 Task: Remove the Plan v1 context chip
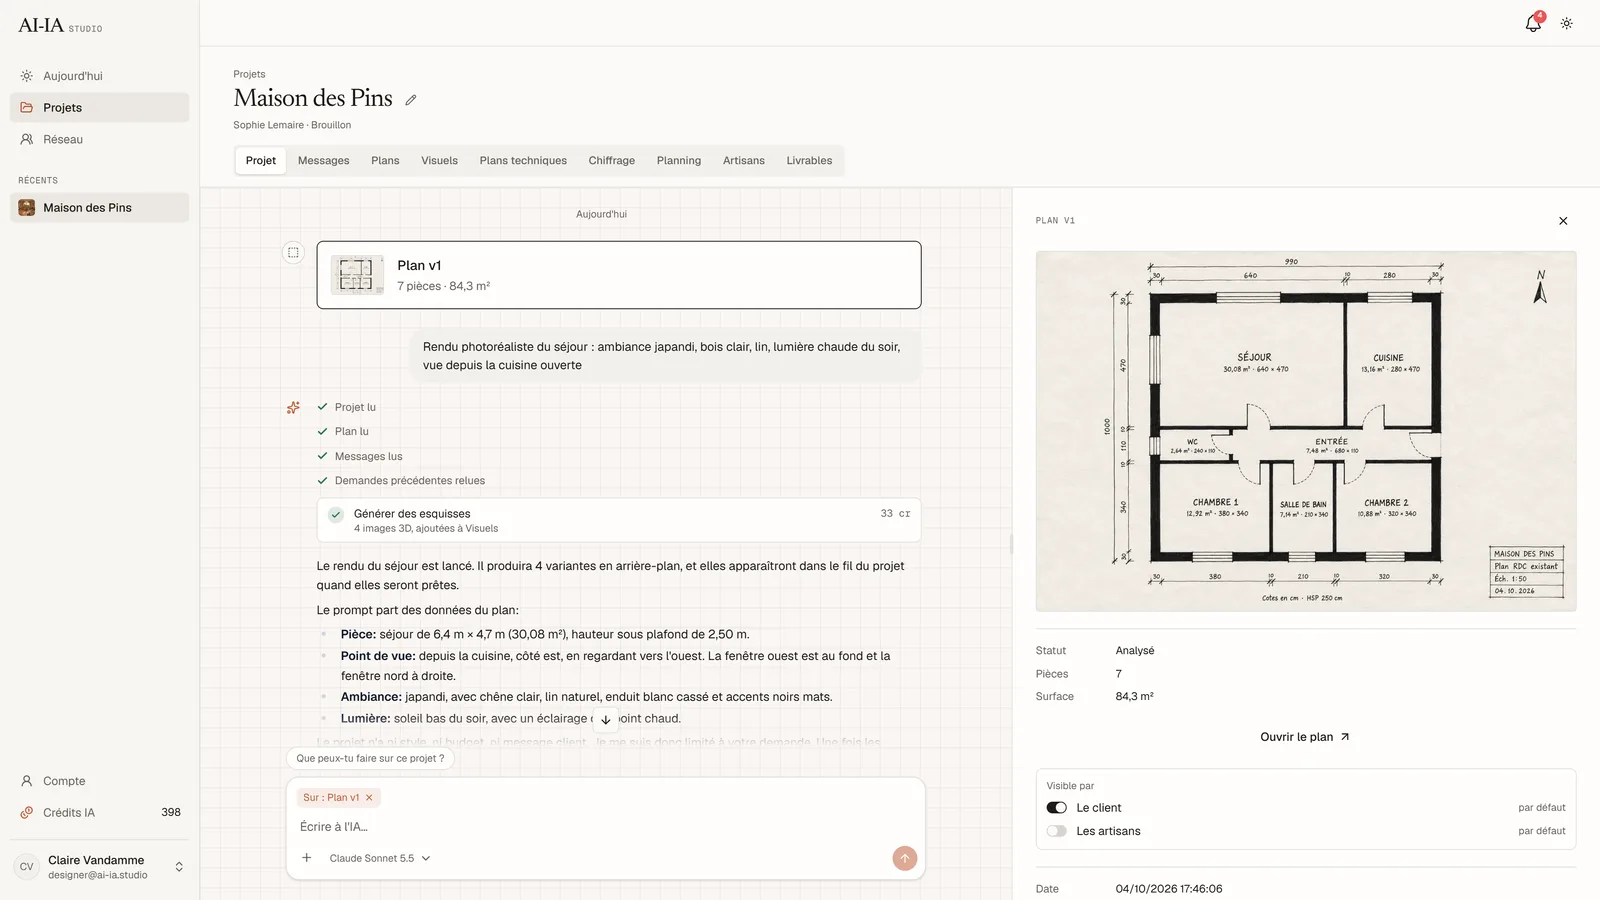click(x=369, y=798)
